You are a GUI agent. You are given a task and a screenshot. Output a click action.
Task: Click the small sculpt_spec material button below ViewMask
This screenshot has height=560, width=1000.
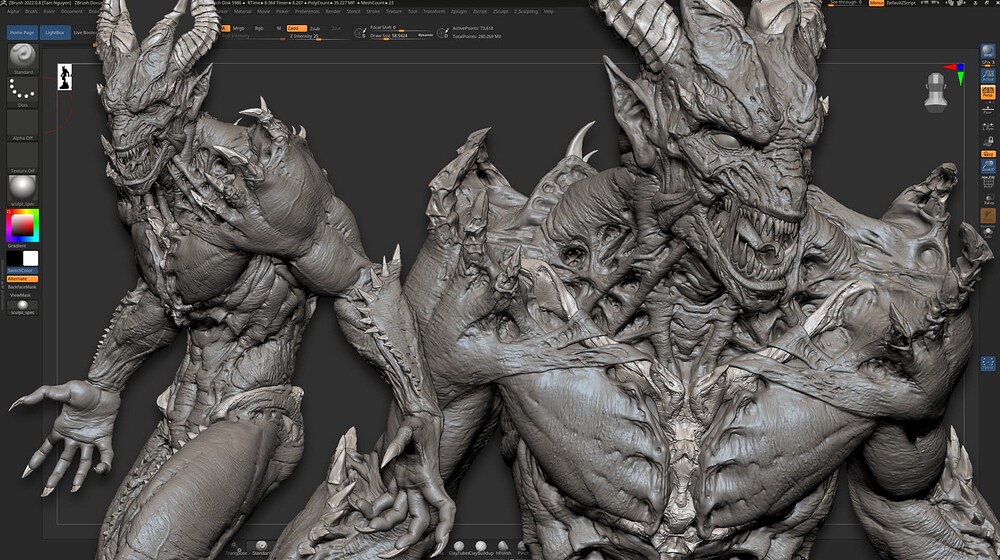(23, 307)
